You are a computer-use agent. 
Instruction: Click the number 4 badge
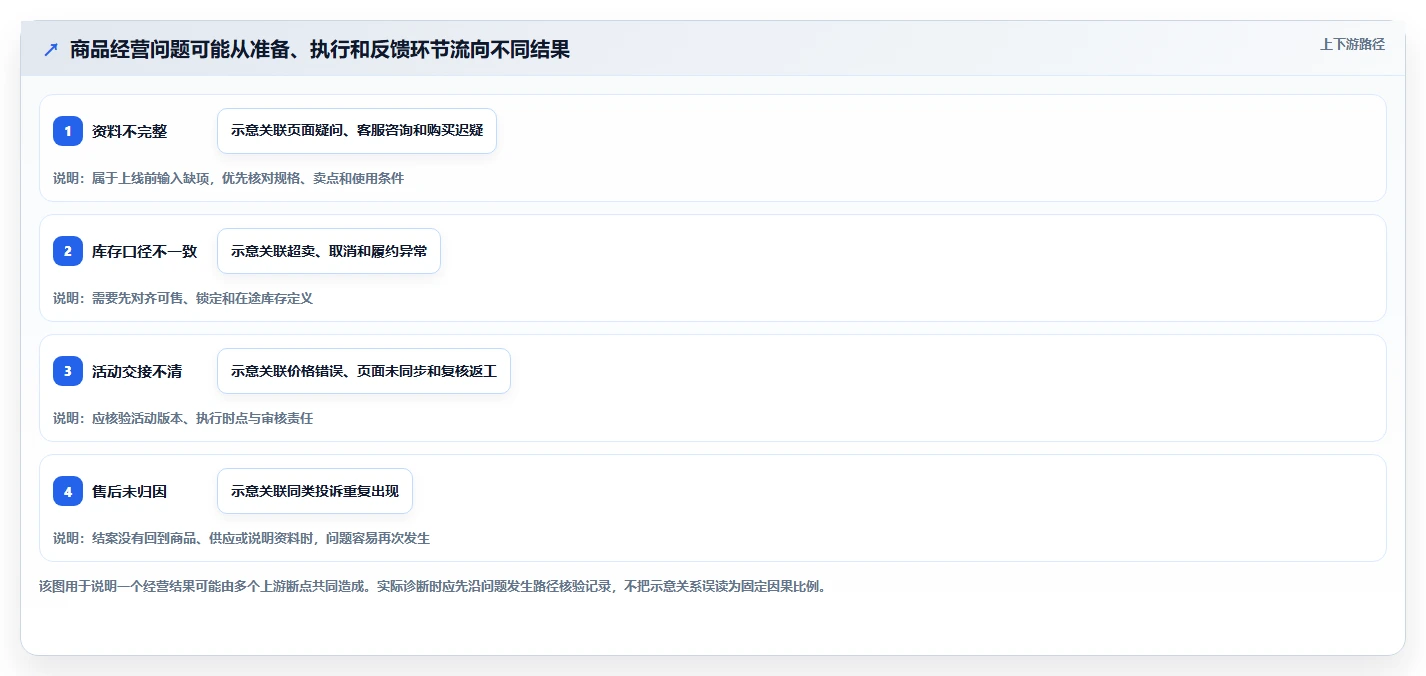(x=68, y=491)
